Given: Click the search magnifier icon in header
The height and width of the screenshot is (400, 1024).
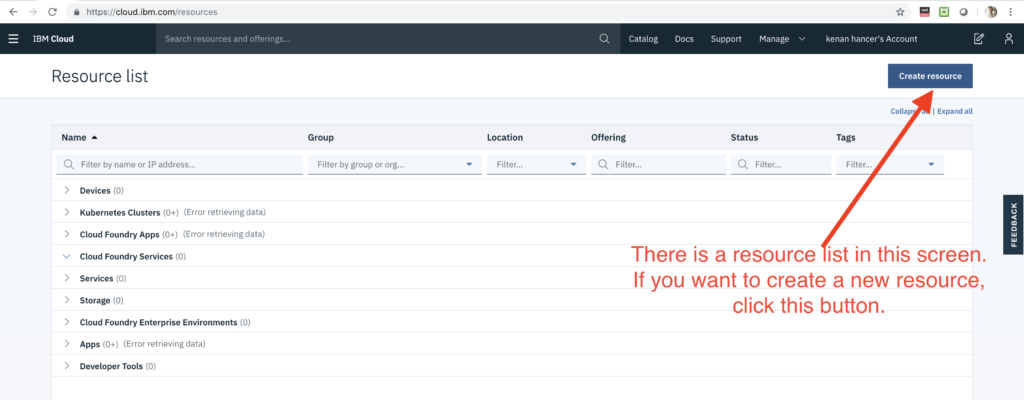Looking at the screenshot, I should [604, 39].
